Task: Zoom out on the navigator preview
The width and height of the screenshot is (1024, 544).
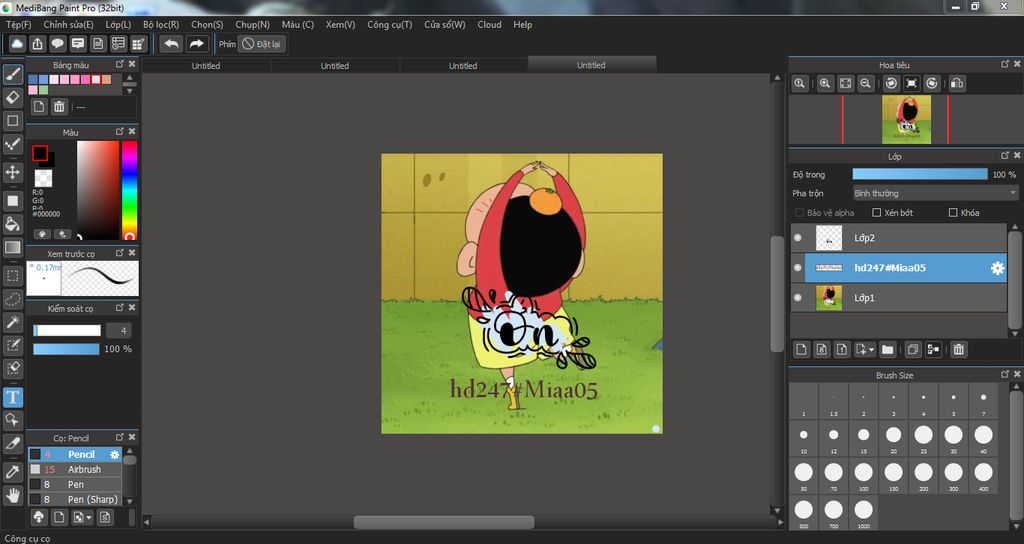Action: click(x=865, y=84)
